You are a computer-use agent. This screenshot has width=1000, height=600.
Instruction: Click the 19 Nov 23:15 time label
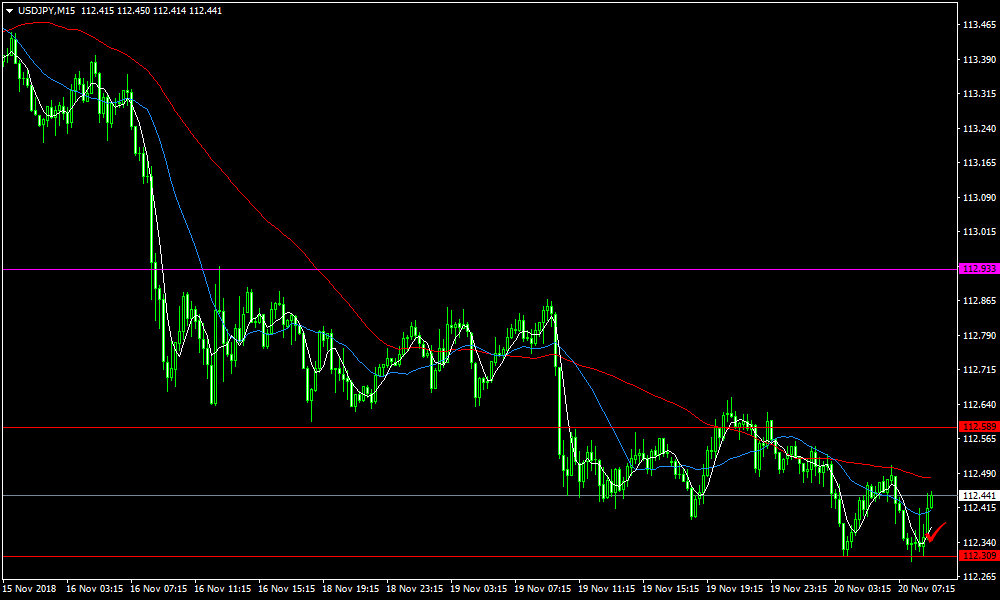click(799, 588)
